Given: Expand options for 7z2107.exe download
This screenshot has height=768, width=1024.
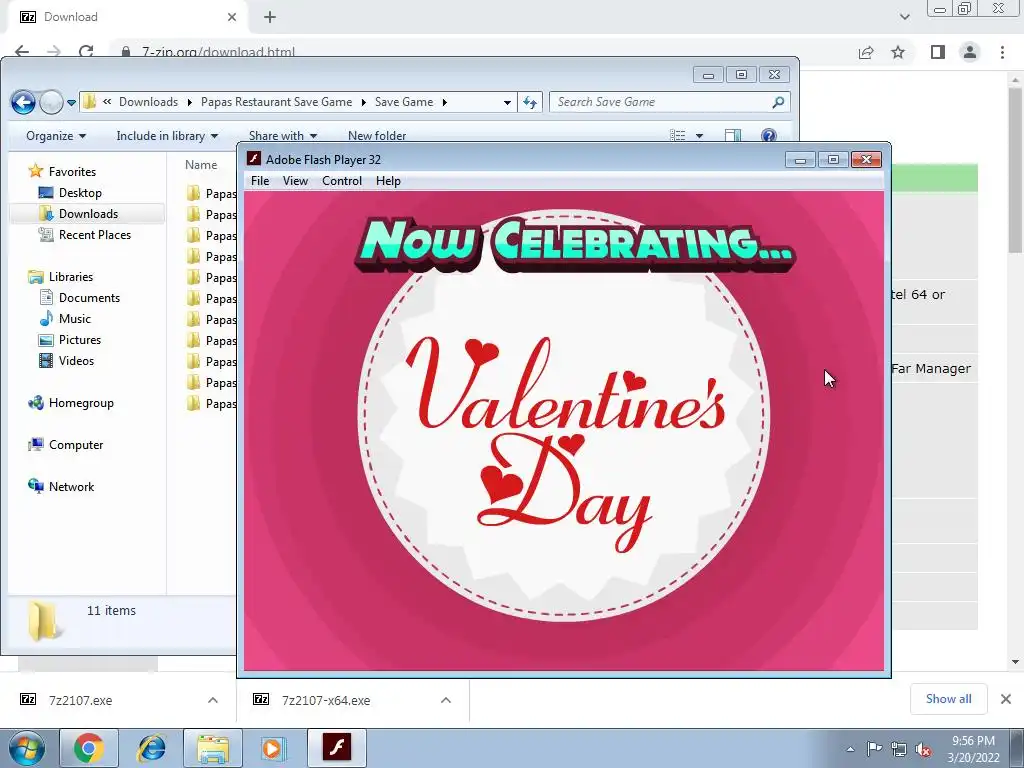Looking at the screenshot, I should (213, 700).
